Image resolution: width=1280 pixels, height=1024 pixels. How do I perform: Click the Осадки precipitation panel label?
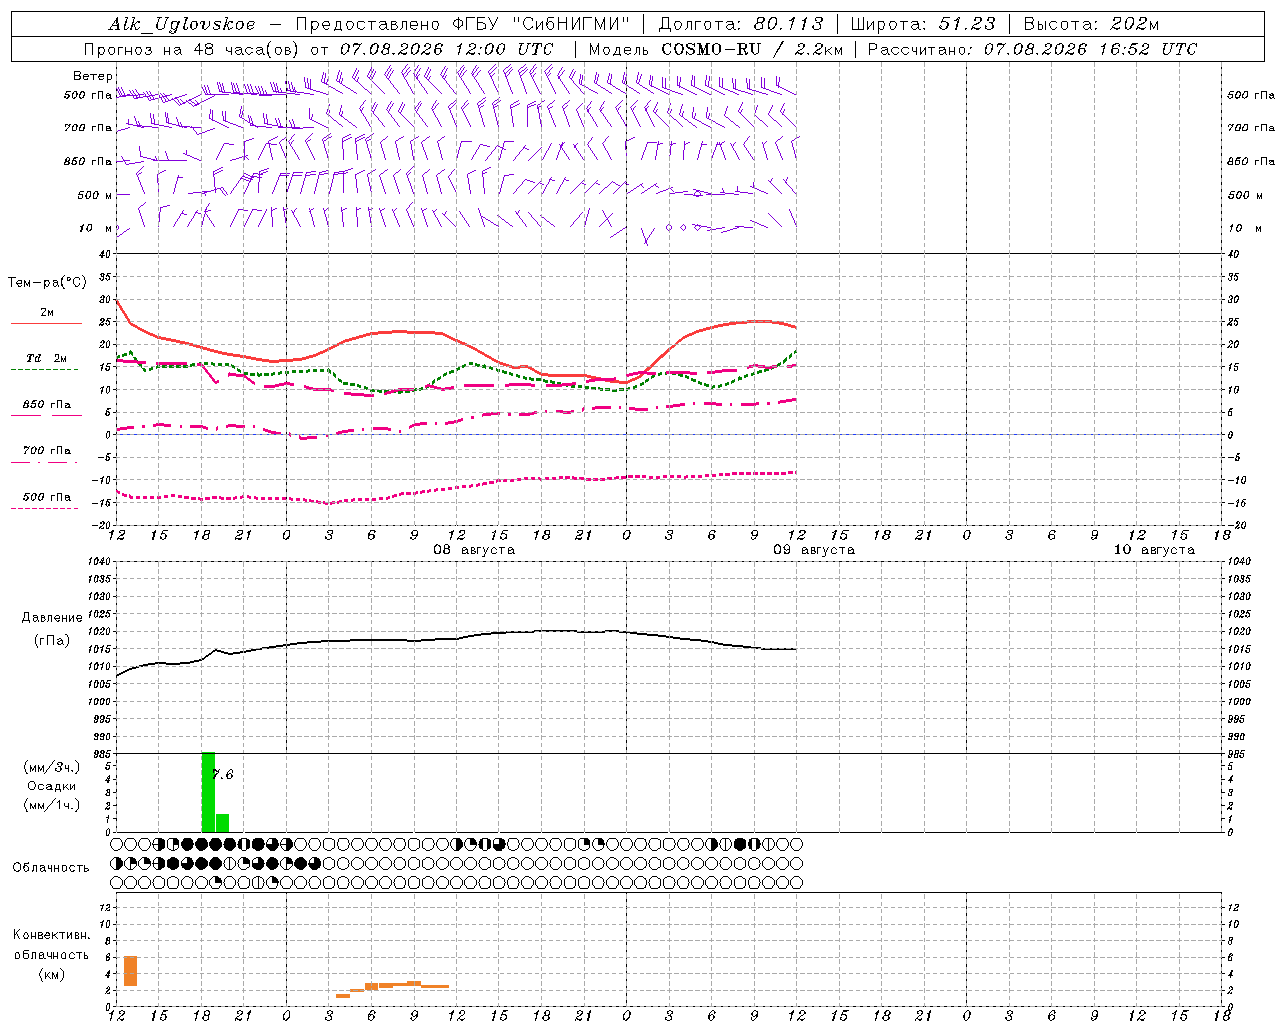point(52,786)
